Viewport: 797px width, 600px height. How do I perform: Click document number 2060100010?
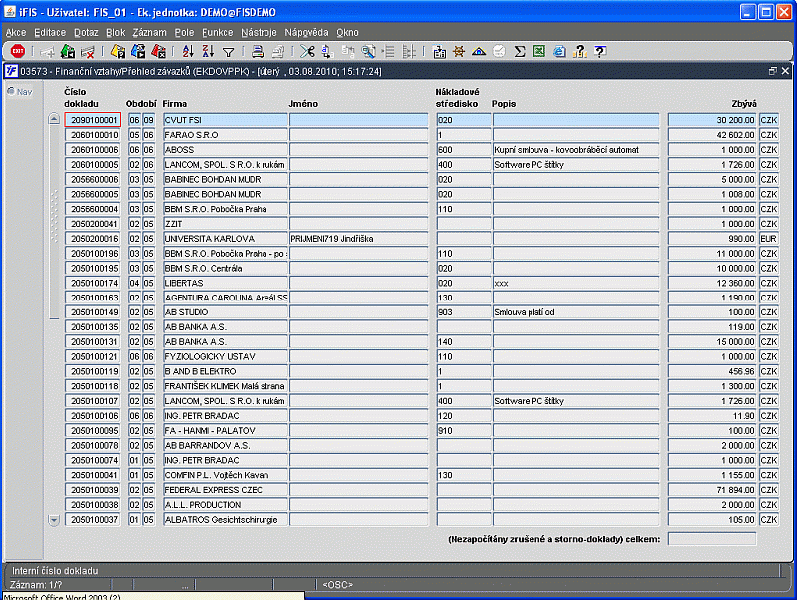coord(93,135)
